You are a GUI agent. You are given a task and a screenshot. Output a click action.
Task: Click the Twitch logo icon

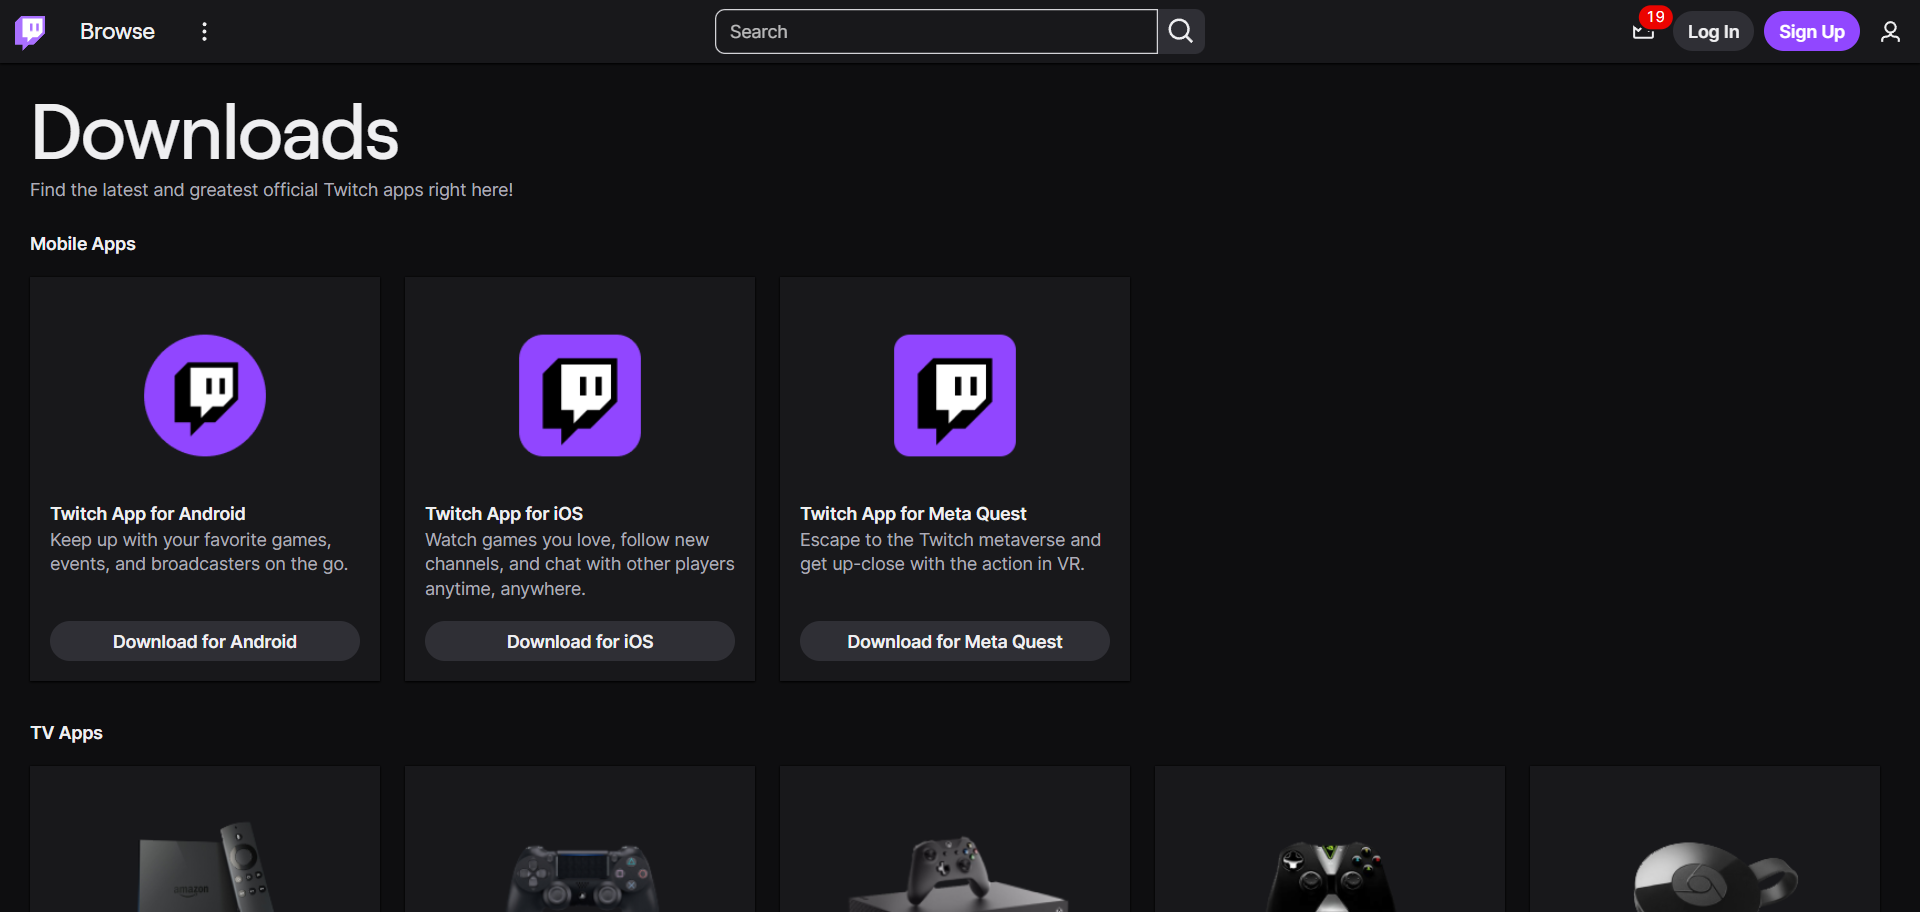[x=31, y=30]
